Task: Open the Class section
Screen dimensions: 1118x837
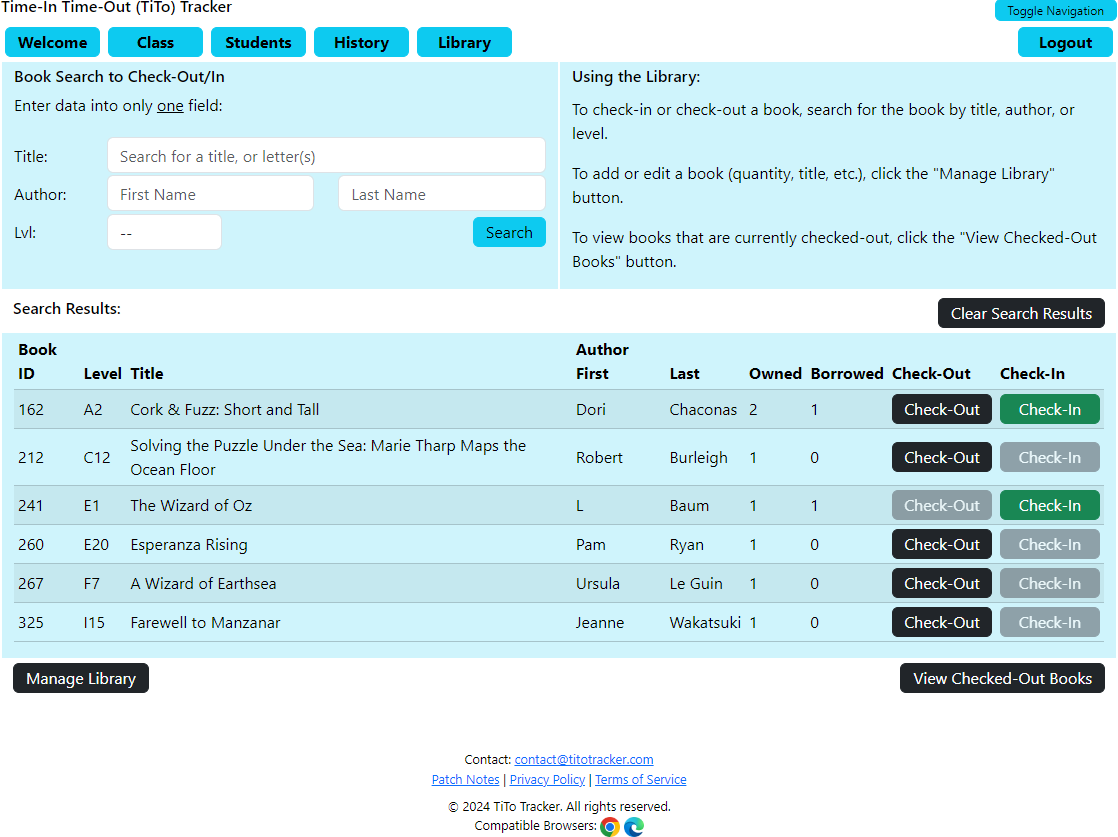Action: (155, 42)
